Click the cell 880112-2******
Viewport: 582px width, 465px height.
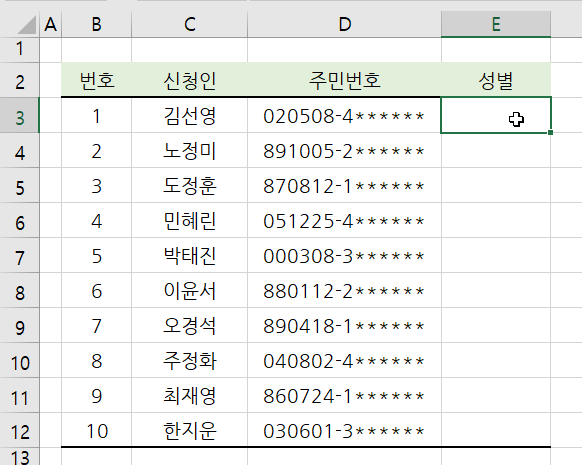point(344,290)
